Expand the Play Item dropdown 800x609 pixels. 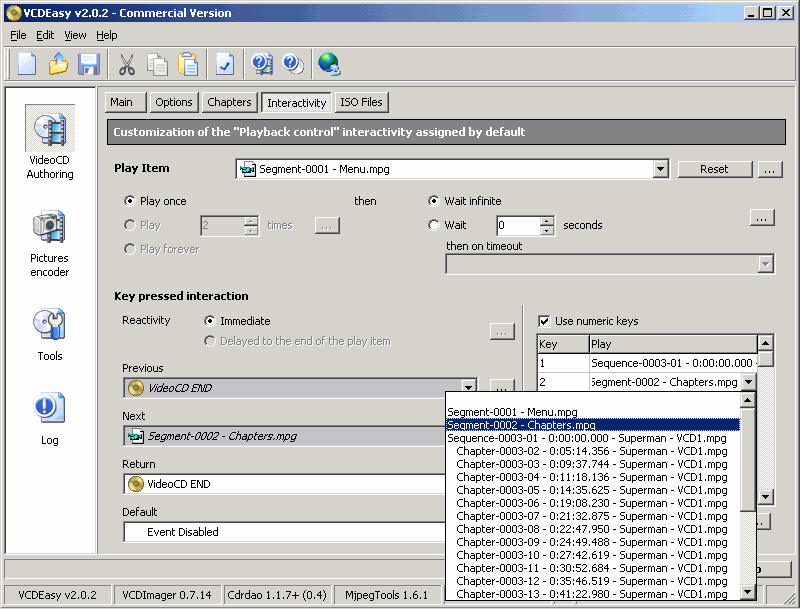coord(660,169)
